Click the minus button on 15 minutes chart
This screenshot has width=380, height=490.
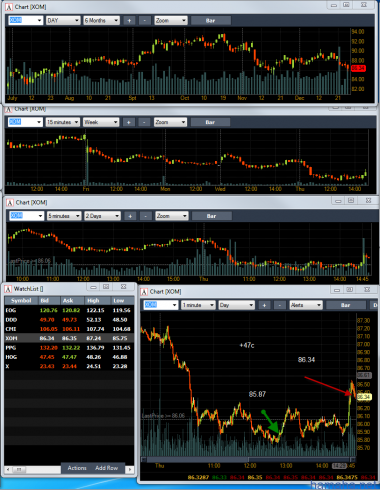point(144,122)
